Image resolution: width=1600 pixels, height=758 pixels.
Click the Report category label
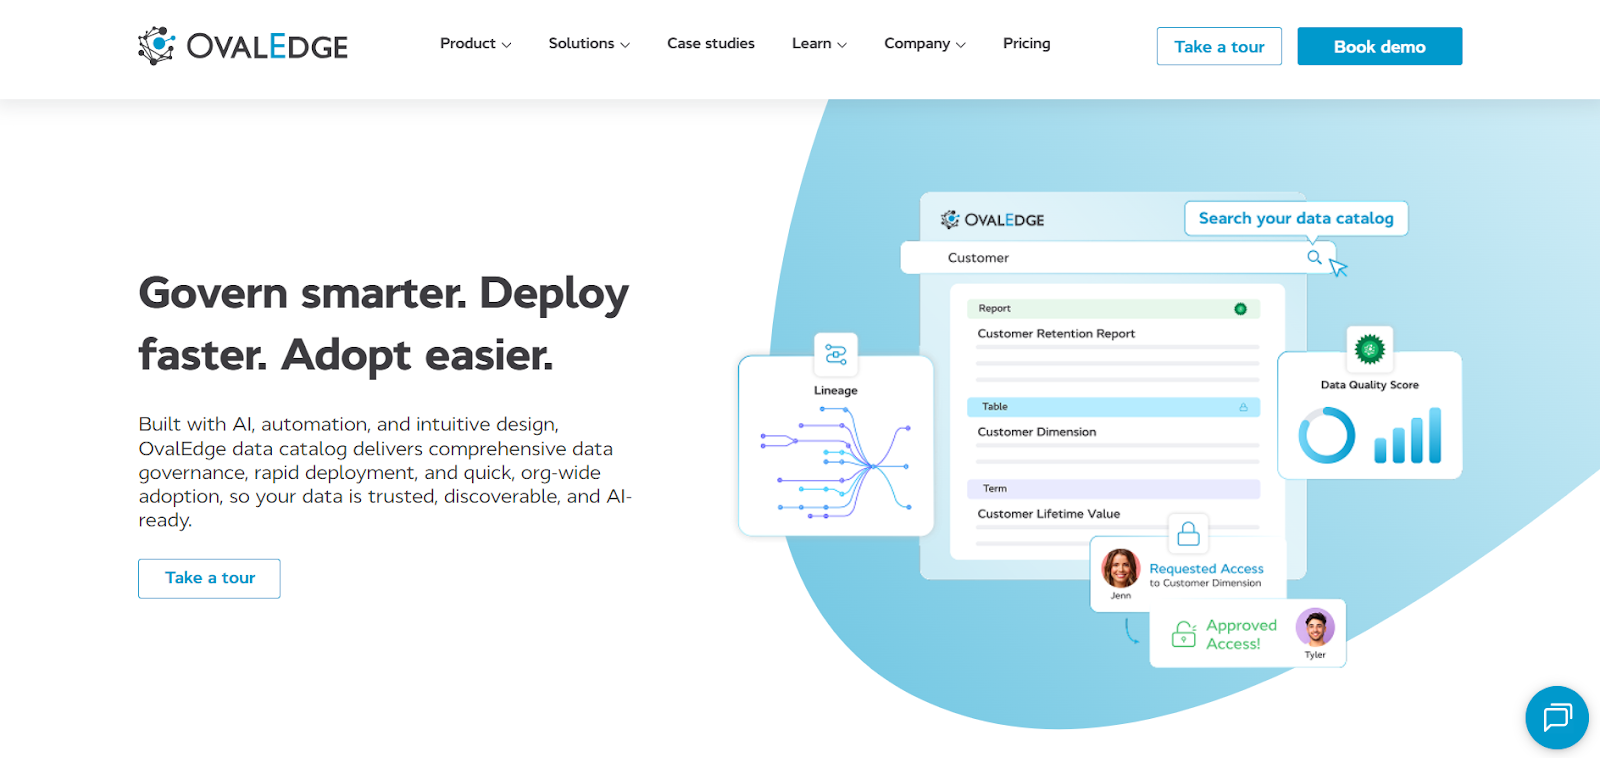(x=994, y=309)
